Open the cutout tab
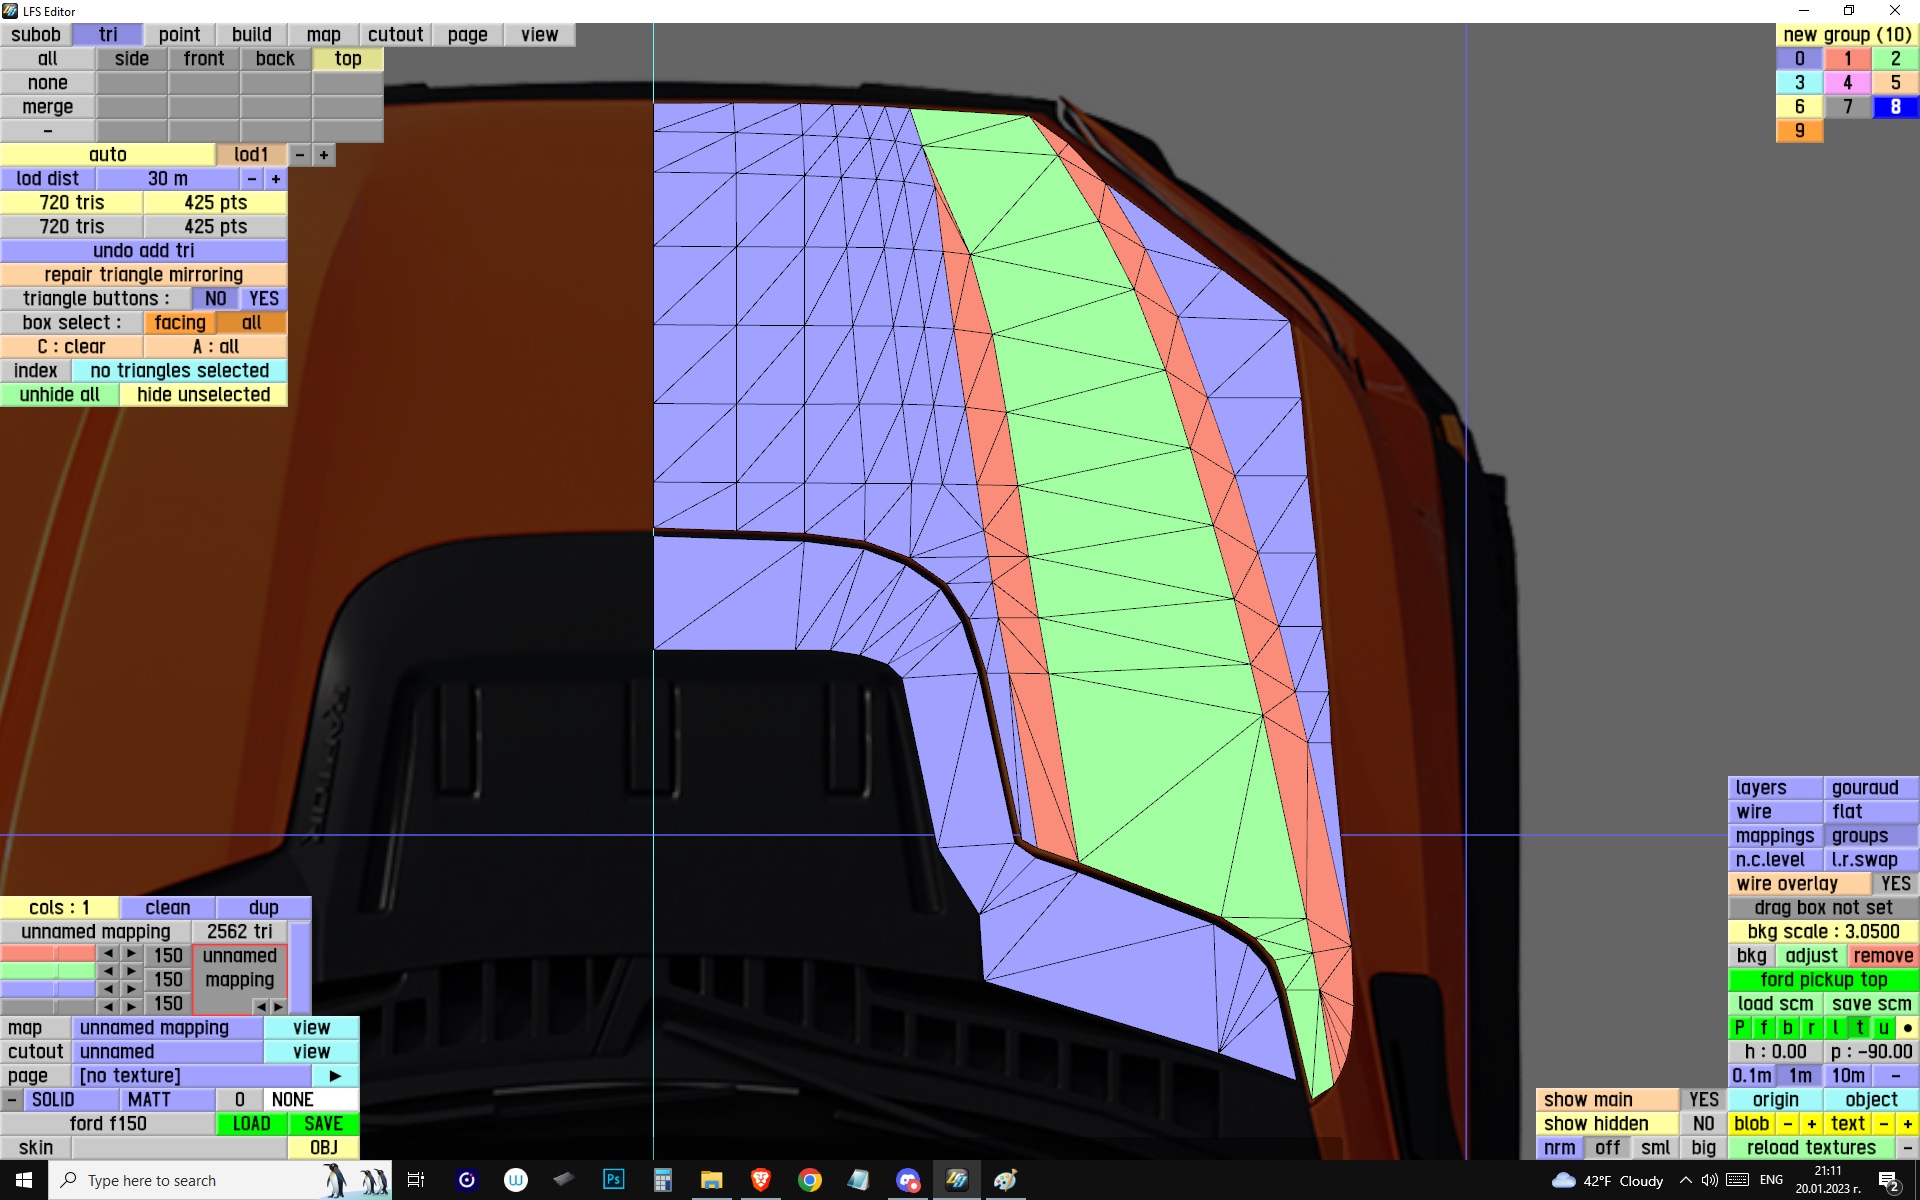This screenshot has width=1920, height=1200. point(395,35)
